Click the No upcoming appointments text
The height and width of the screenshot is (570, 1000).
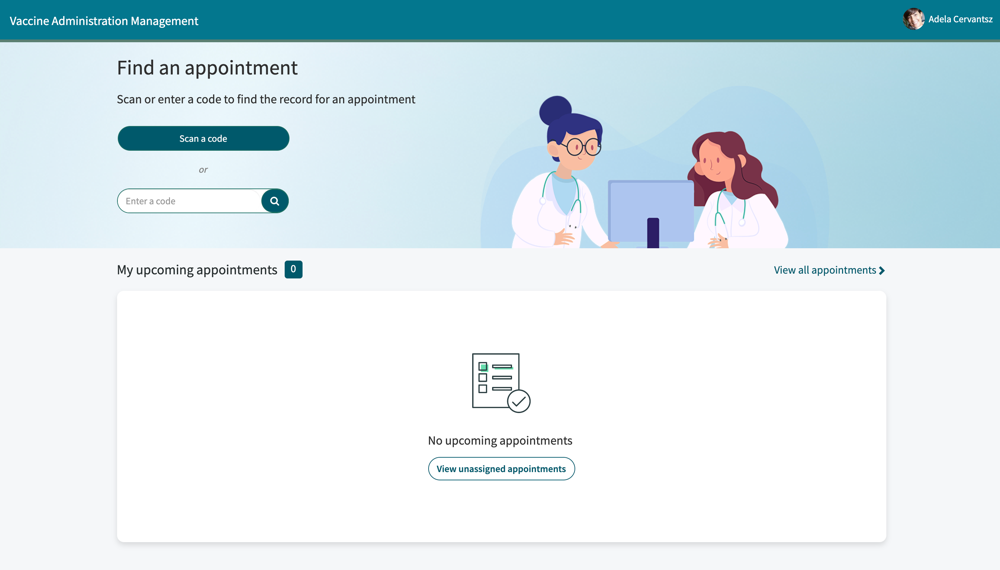click(500, 441)
